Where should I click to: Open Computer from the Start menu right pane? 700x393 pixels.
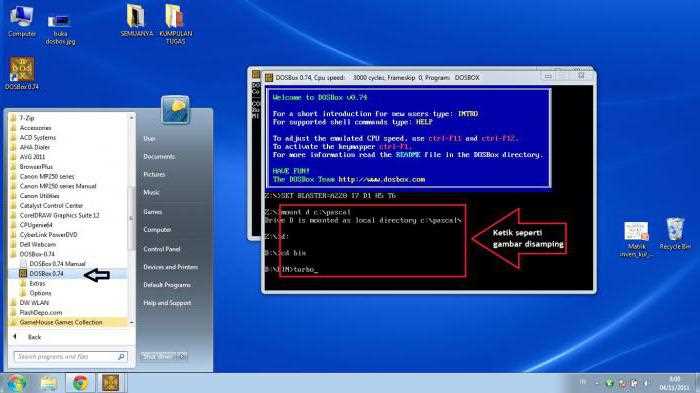click(x=157, y=230)
